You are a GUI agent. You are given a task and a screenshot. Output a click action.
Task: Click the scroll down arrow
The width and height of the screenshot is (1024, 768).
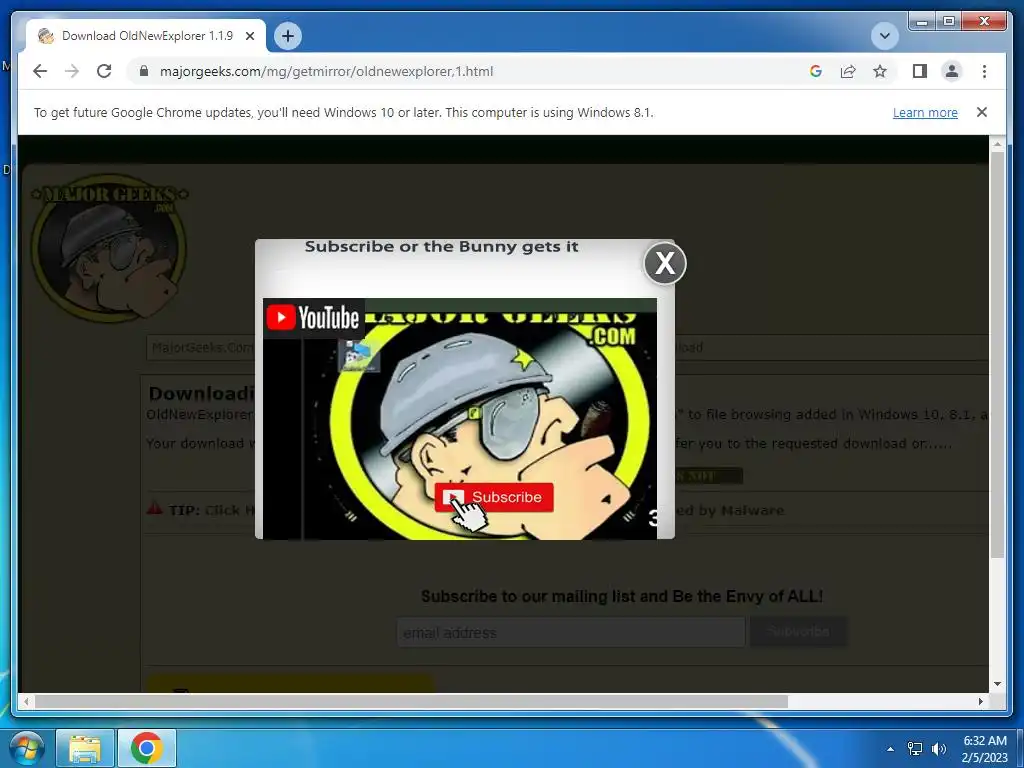[997, 684]
